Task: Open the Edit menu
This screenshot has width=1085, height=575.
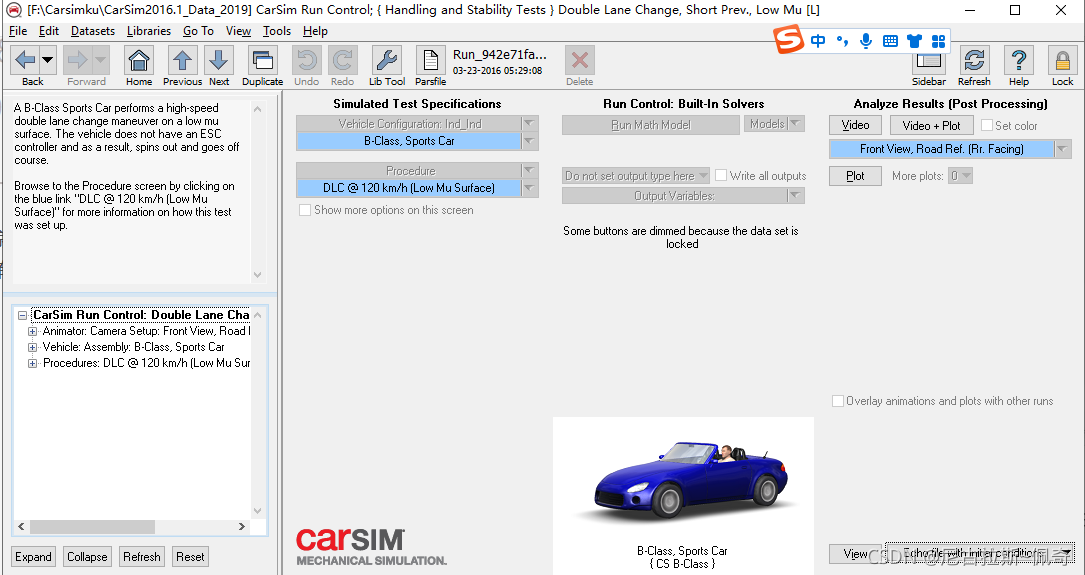Action: click(48, 31)
